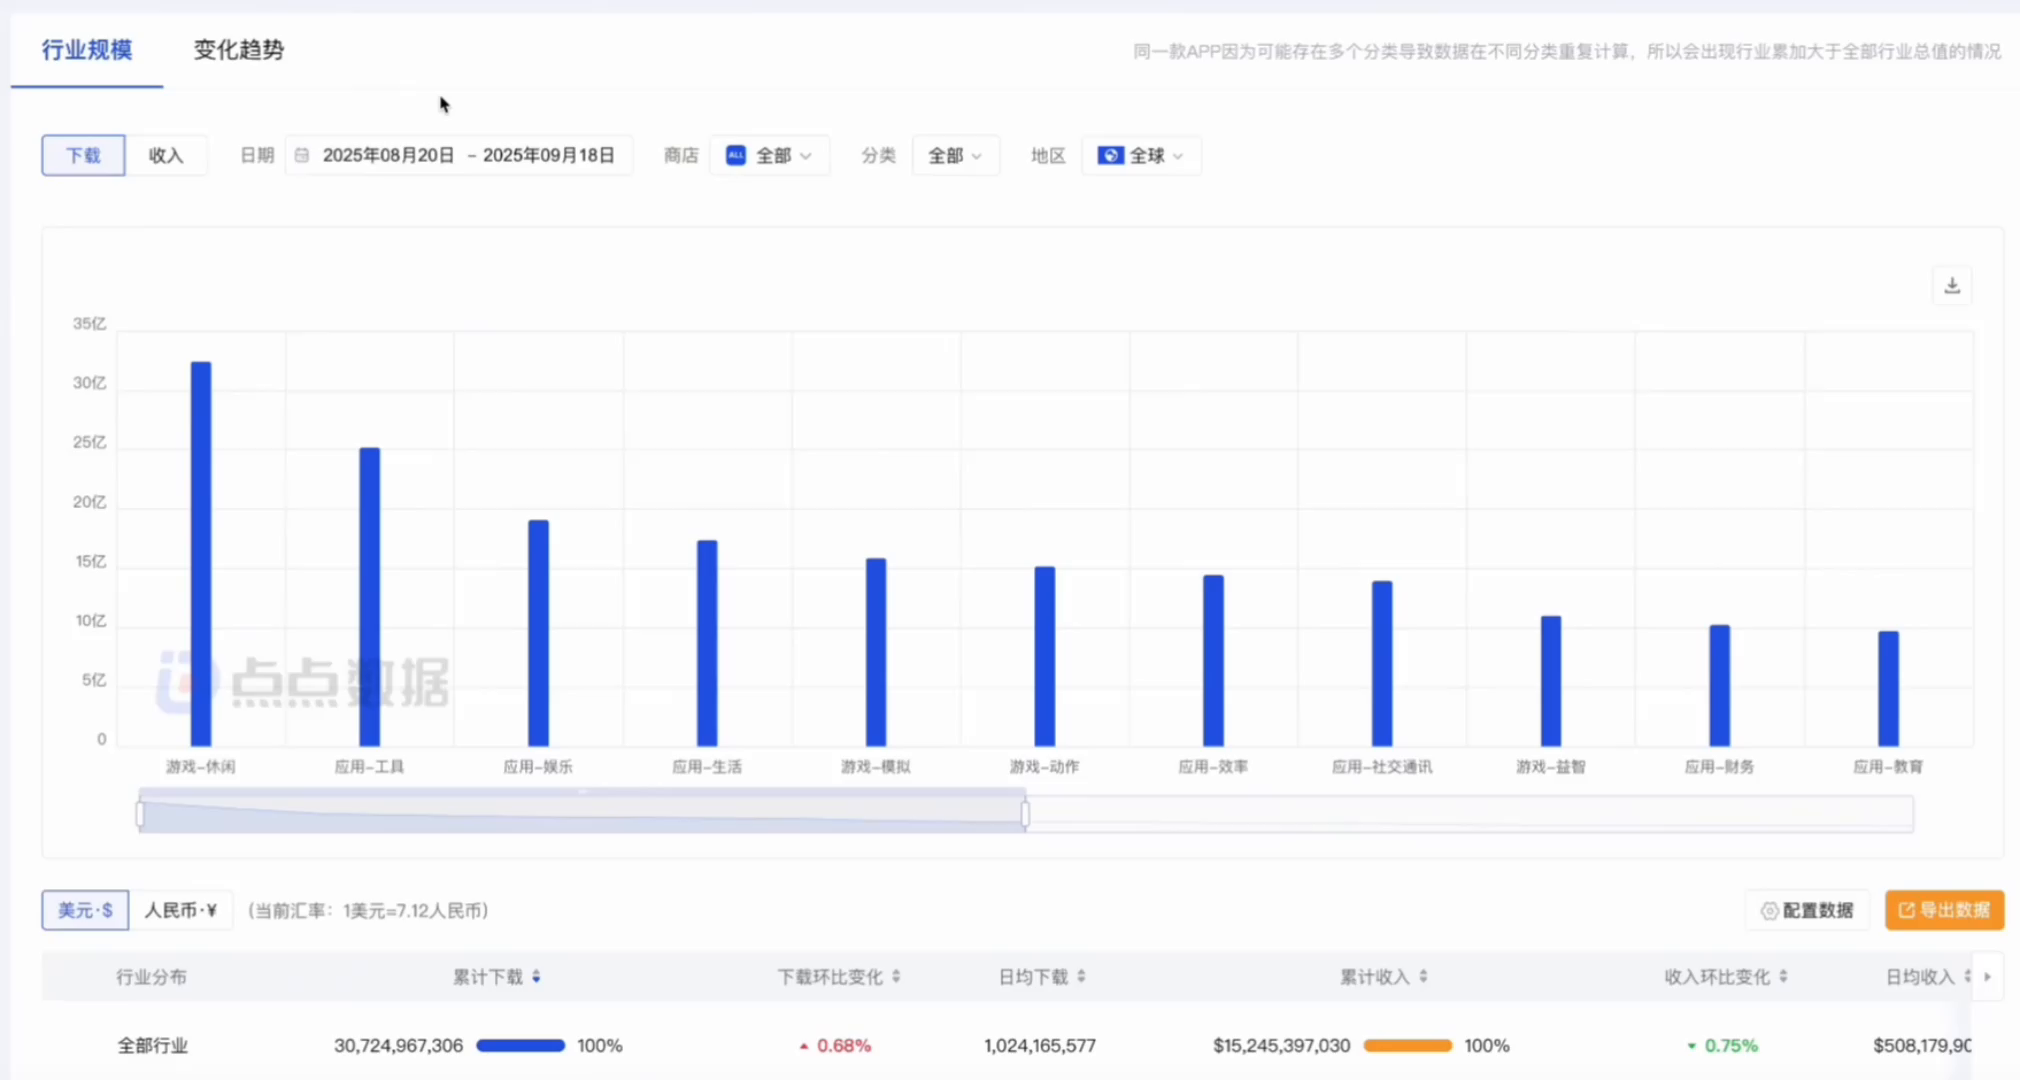This screenshot has width=2020, height=1080.
Task: Switch currency to 人民币·¥
Action: [x=181, y=910]
